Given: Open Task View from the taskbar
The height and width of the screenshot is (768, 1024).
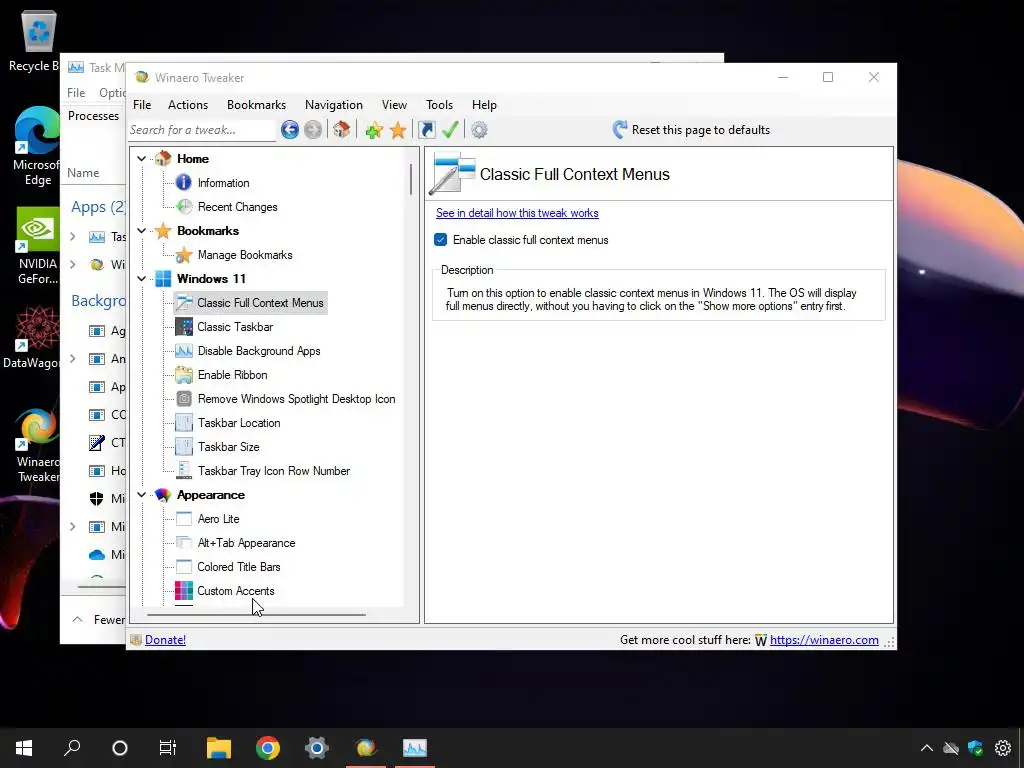Looking at the screenshot, I should click(x=168, y=748).
